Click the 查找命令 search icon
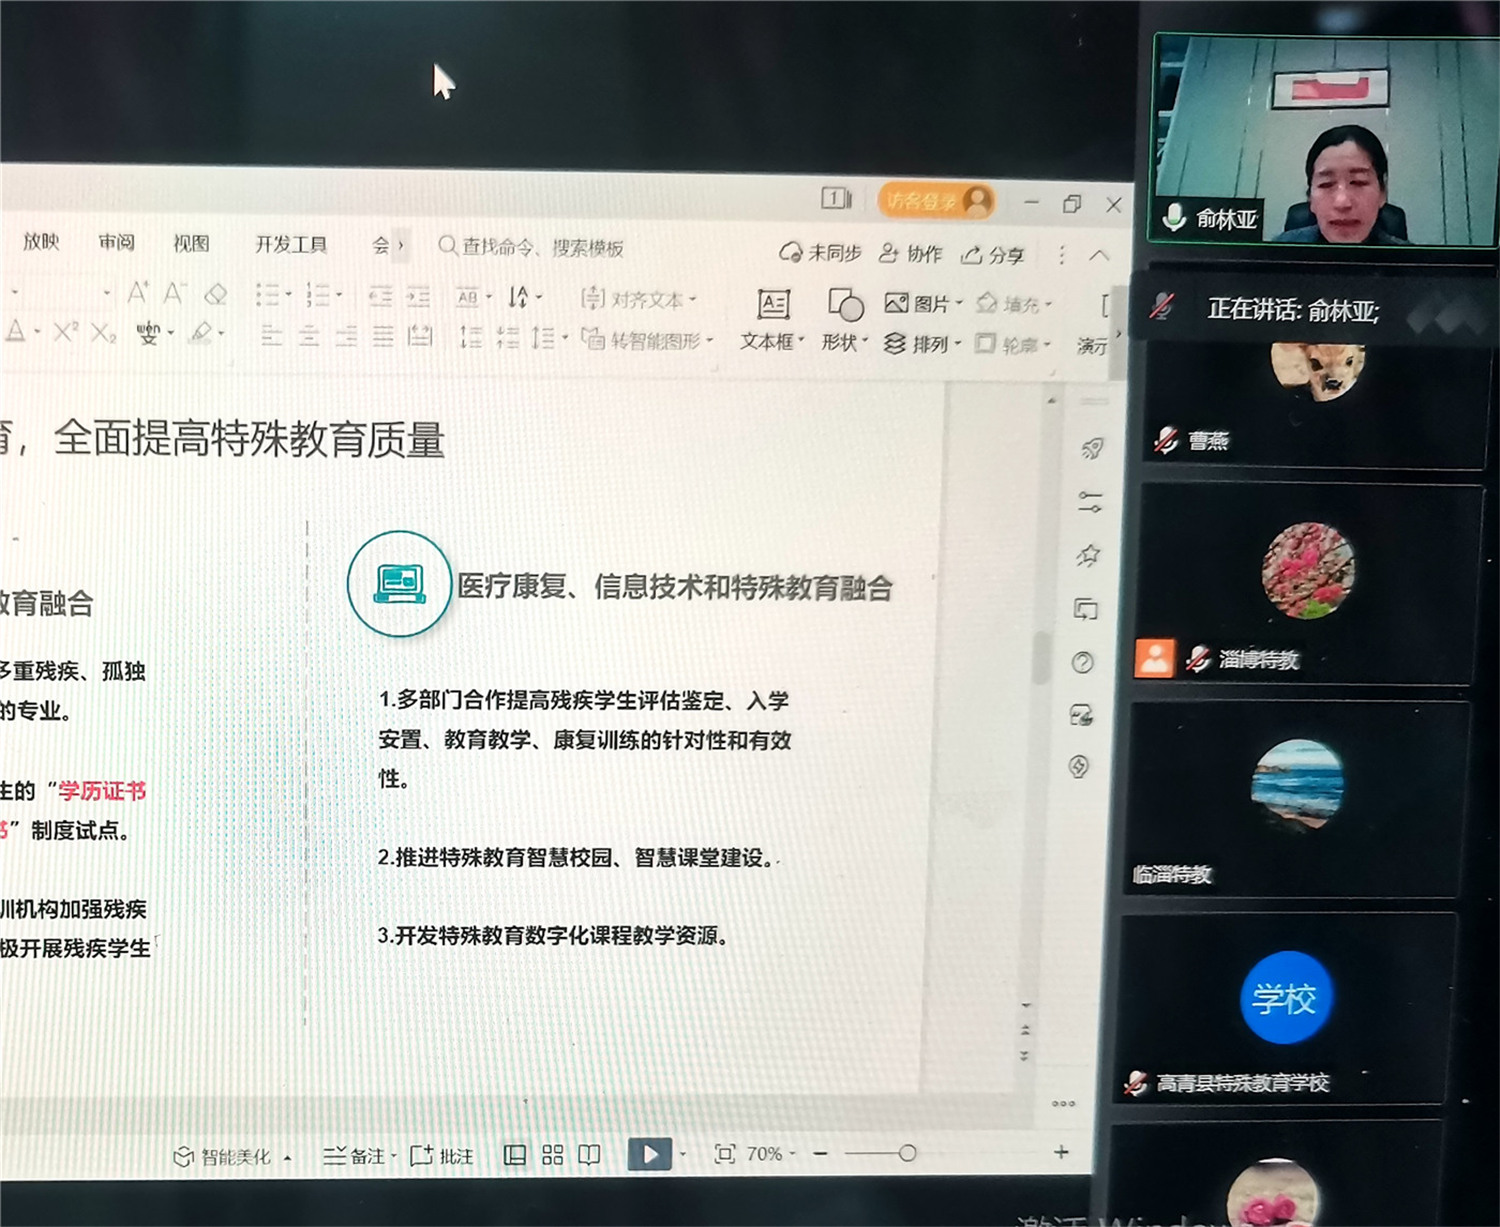1500x1227 pixels. [446, 247]
